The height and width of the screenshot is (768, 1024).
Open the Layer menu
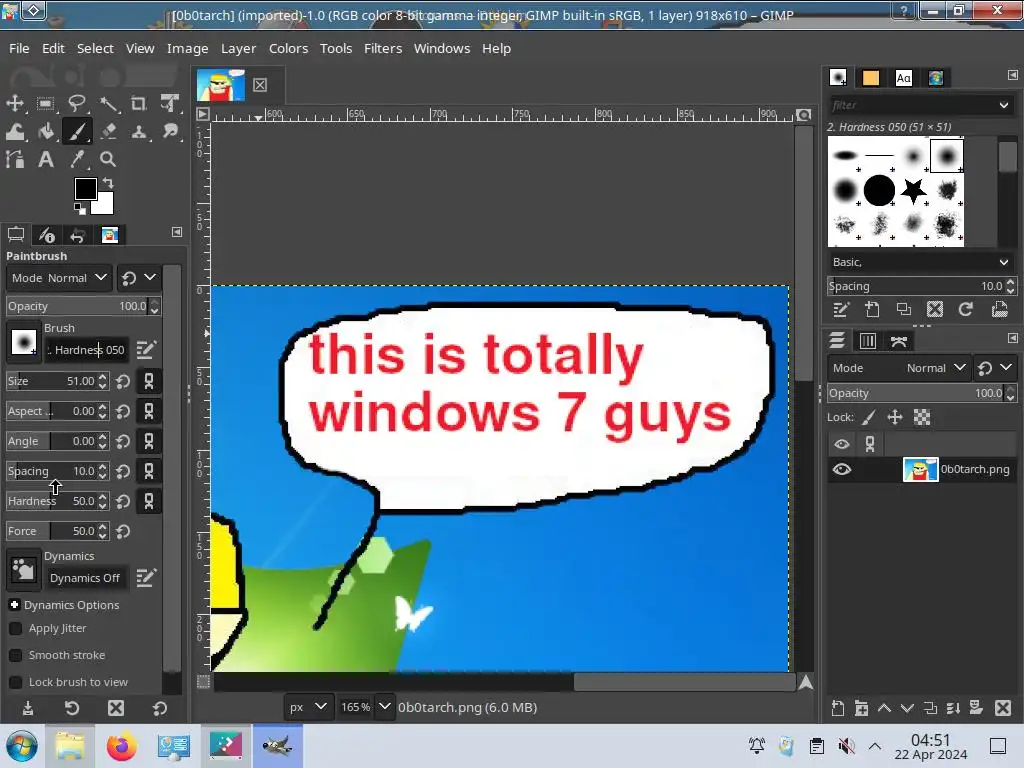pyautogui.click(x=238, y=48)
